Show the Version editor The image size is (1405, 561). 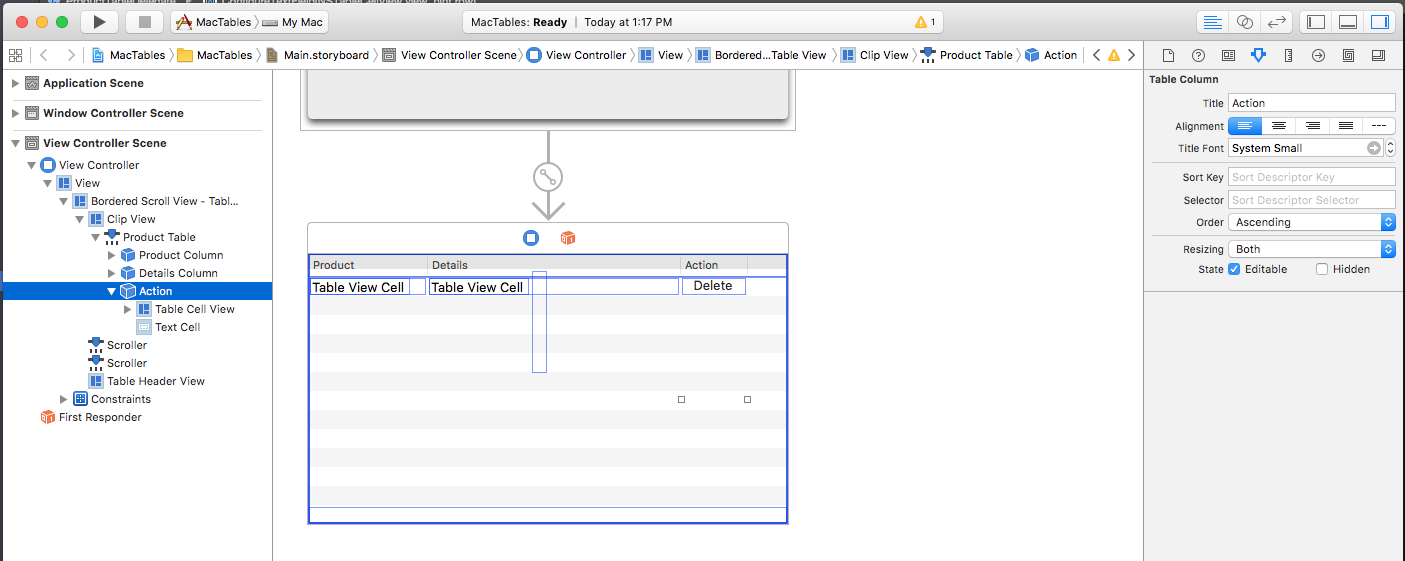pyautogui.click(x=1276, y=21)
